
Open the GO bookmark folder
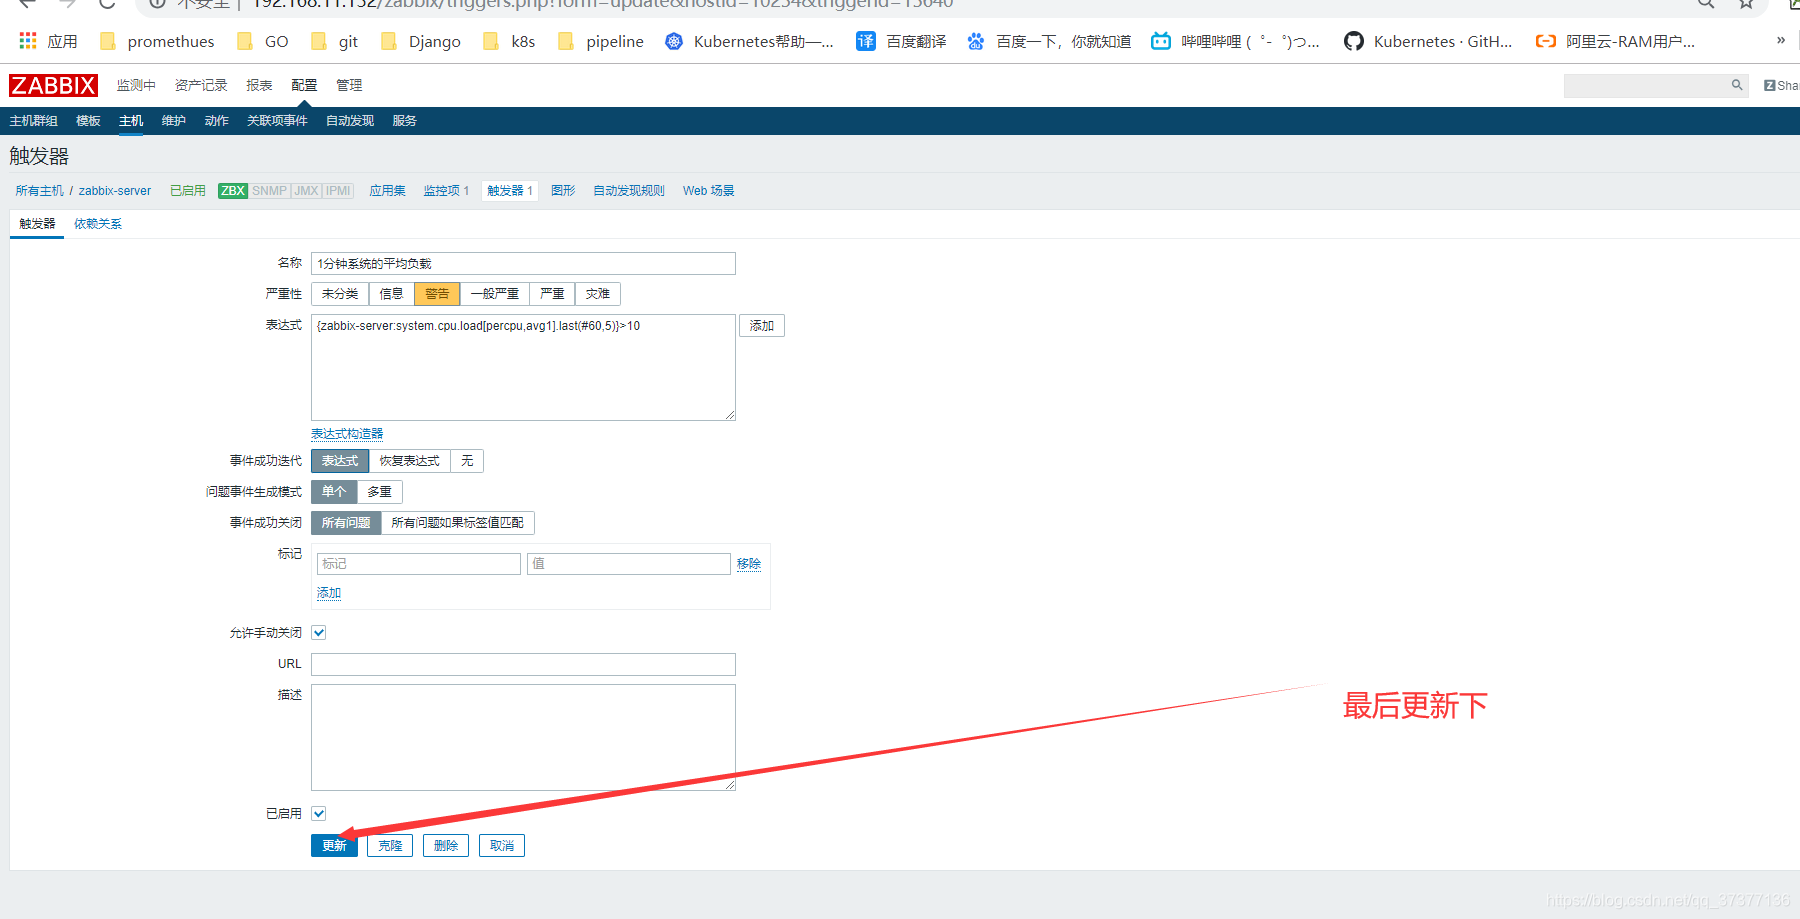pos(263,41)
